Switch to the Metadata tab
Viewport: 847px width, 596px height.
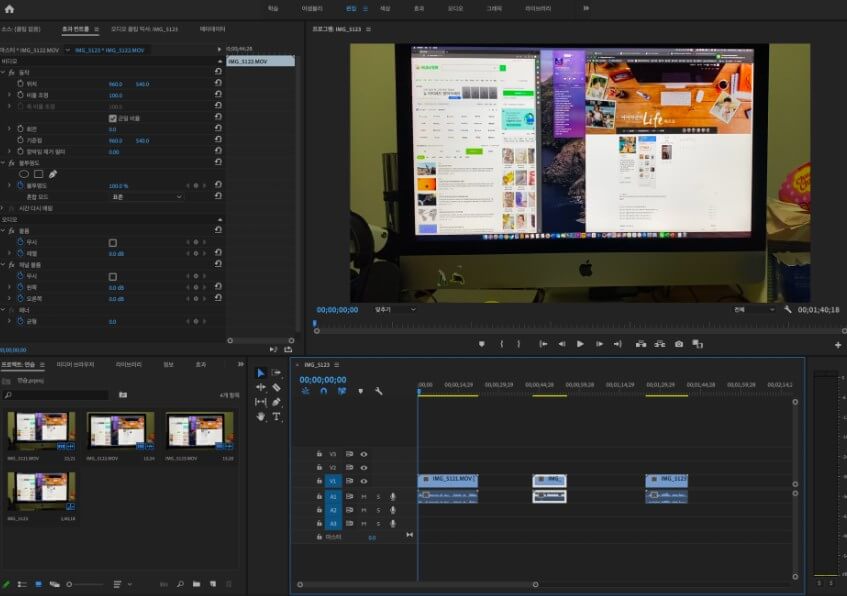(x=212, y=30)
